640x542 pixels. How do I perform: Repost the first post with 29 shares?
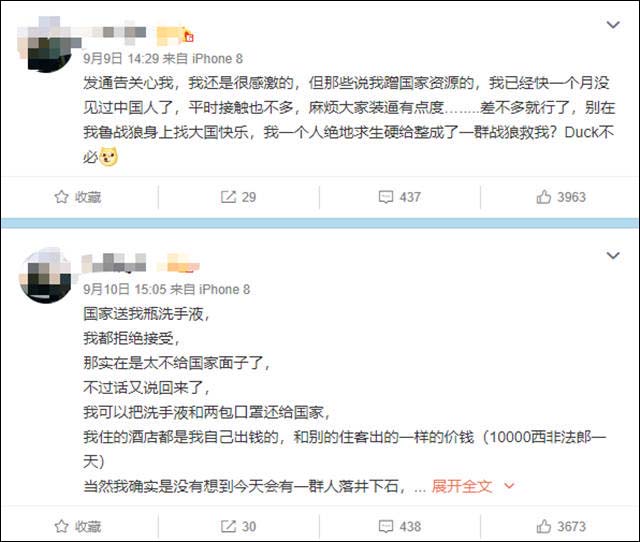238,197
